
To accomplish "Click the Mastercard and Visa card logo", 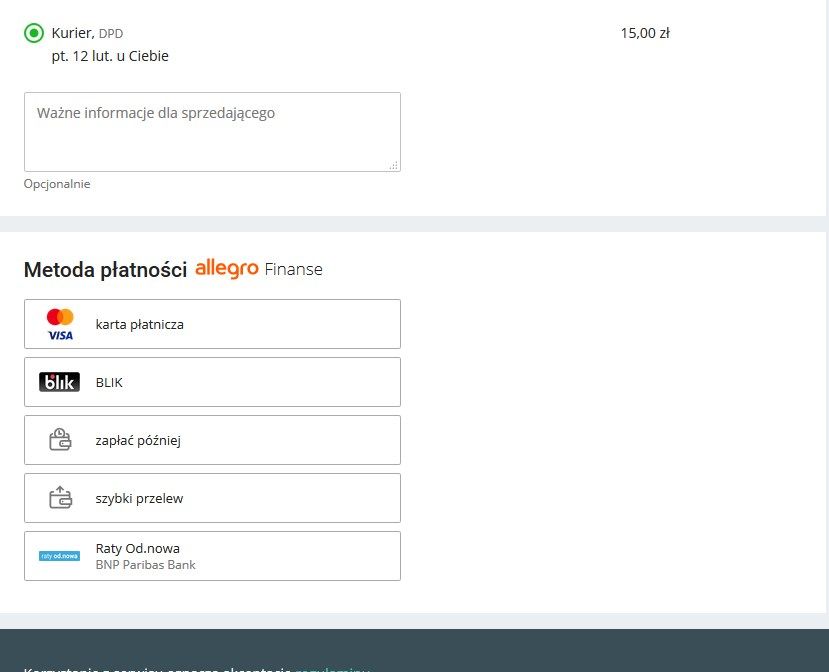I will (60, 324).
